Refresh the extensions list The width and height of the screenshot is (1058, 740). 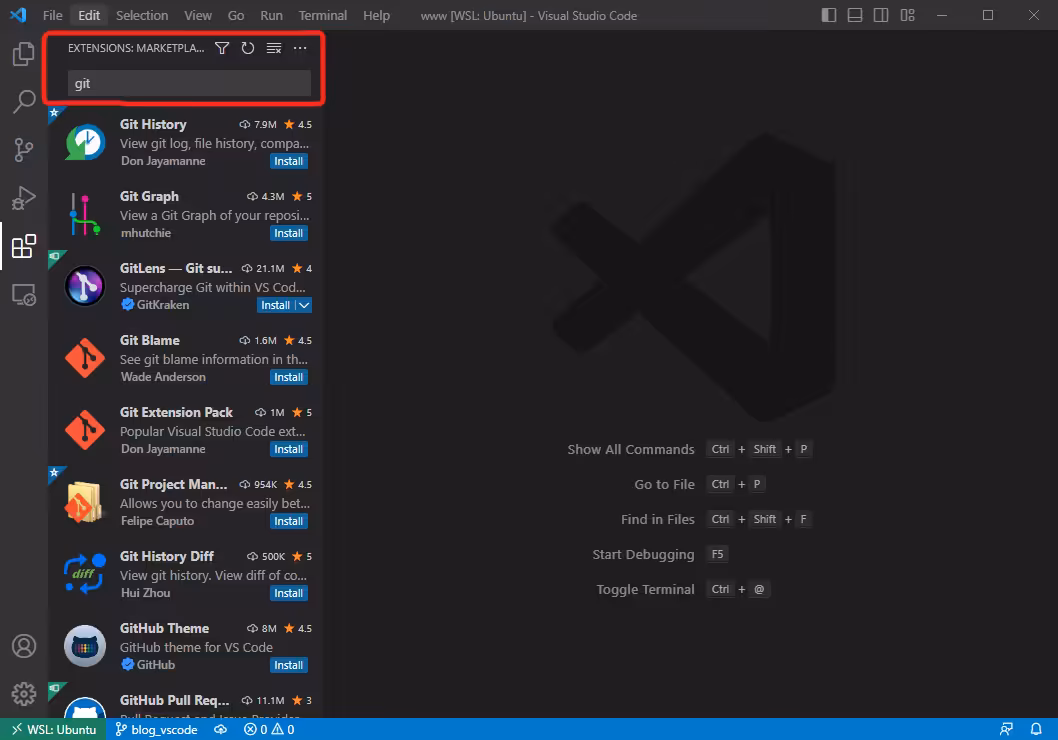248,48
